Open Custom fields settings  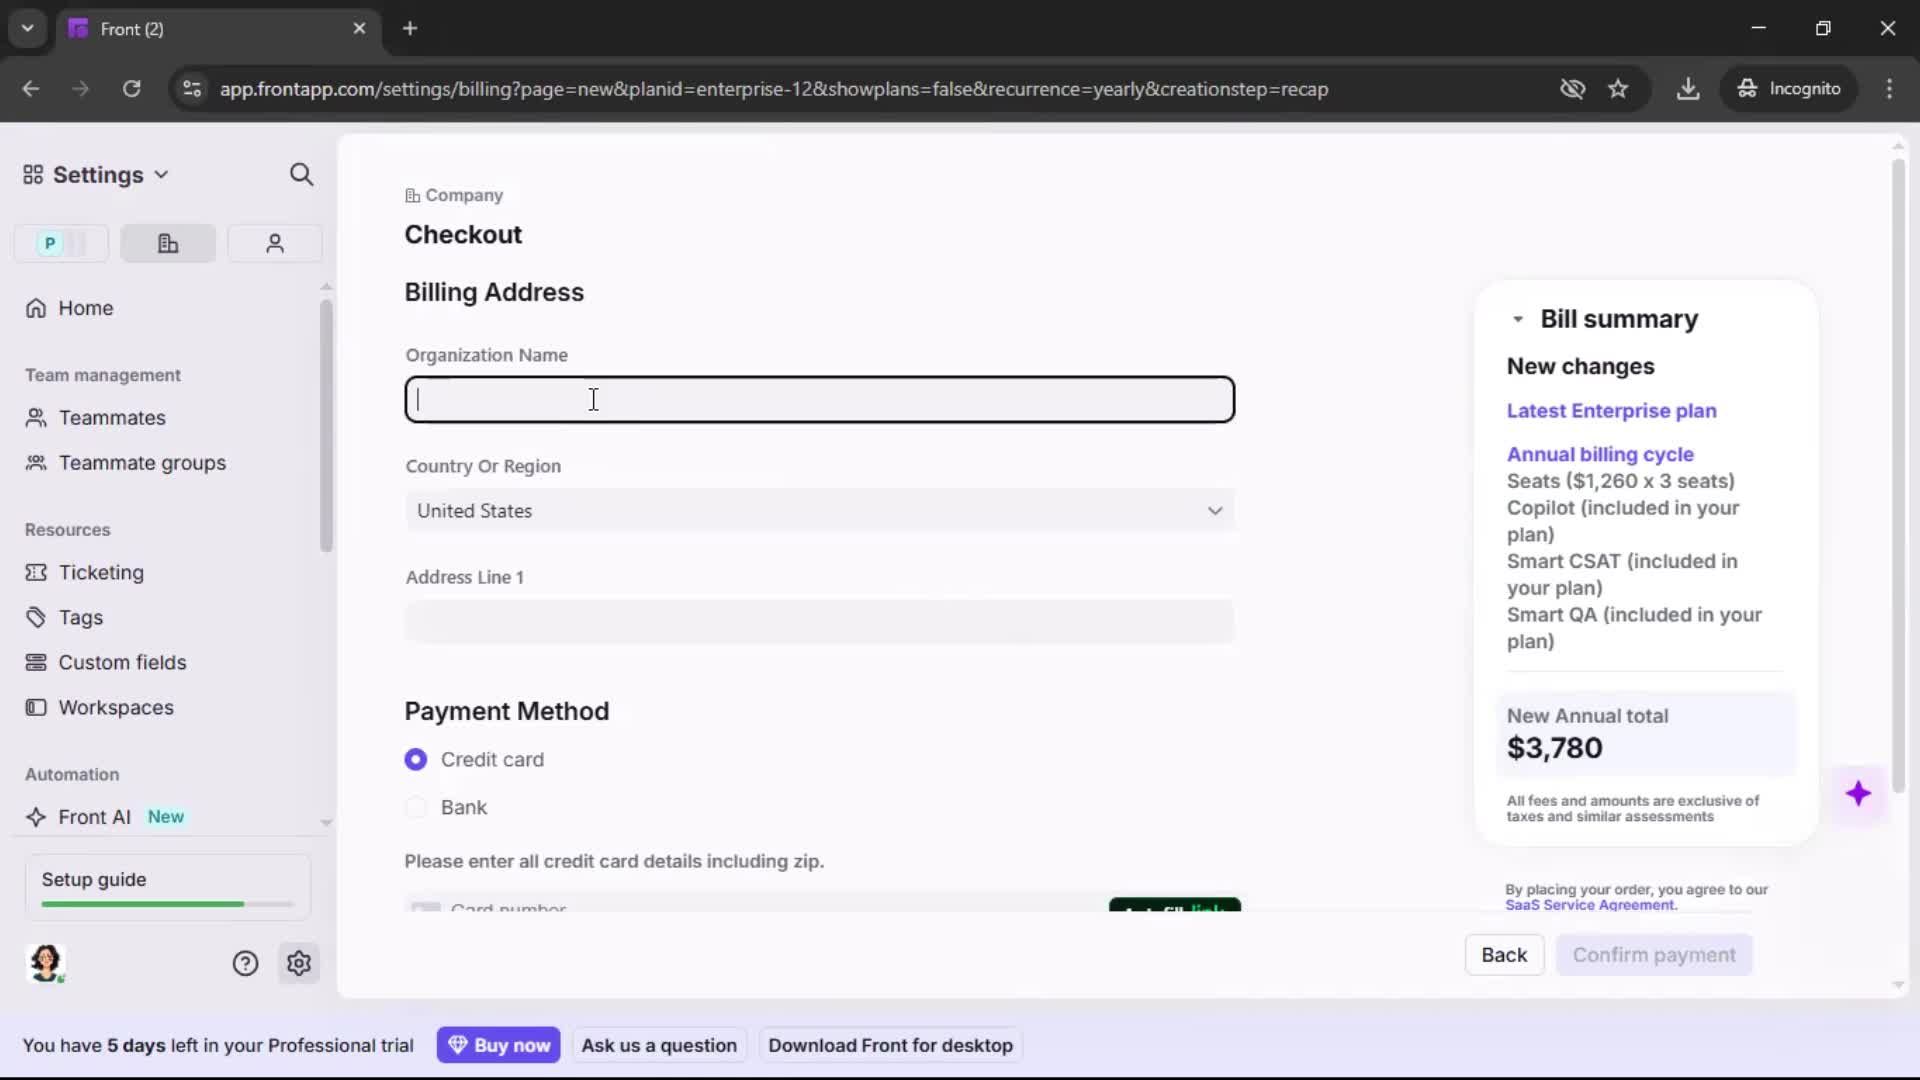(x=121, y=662)
